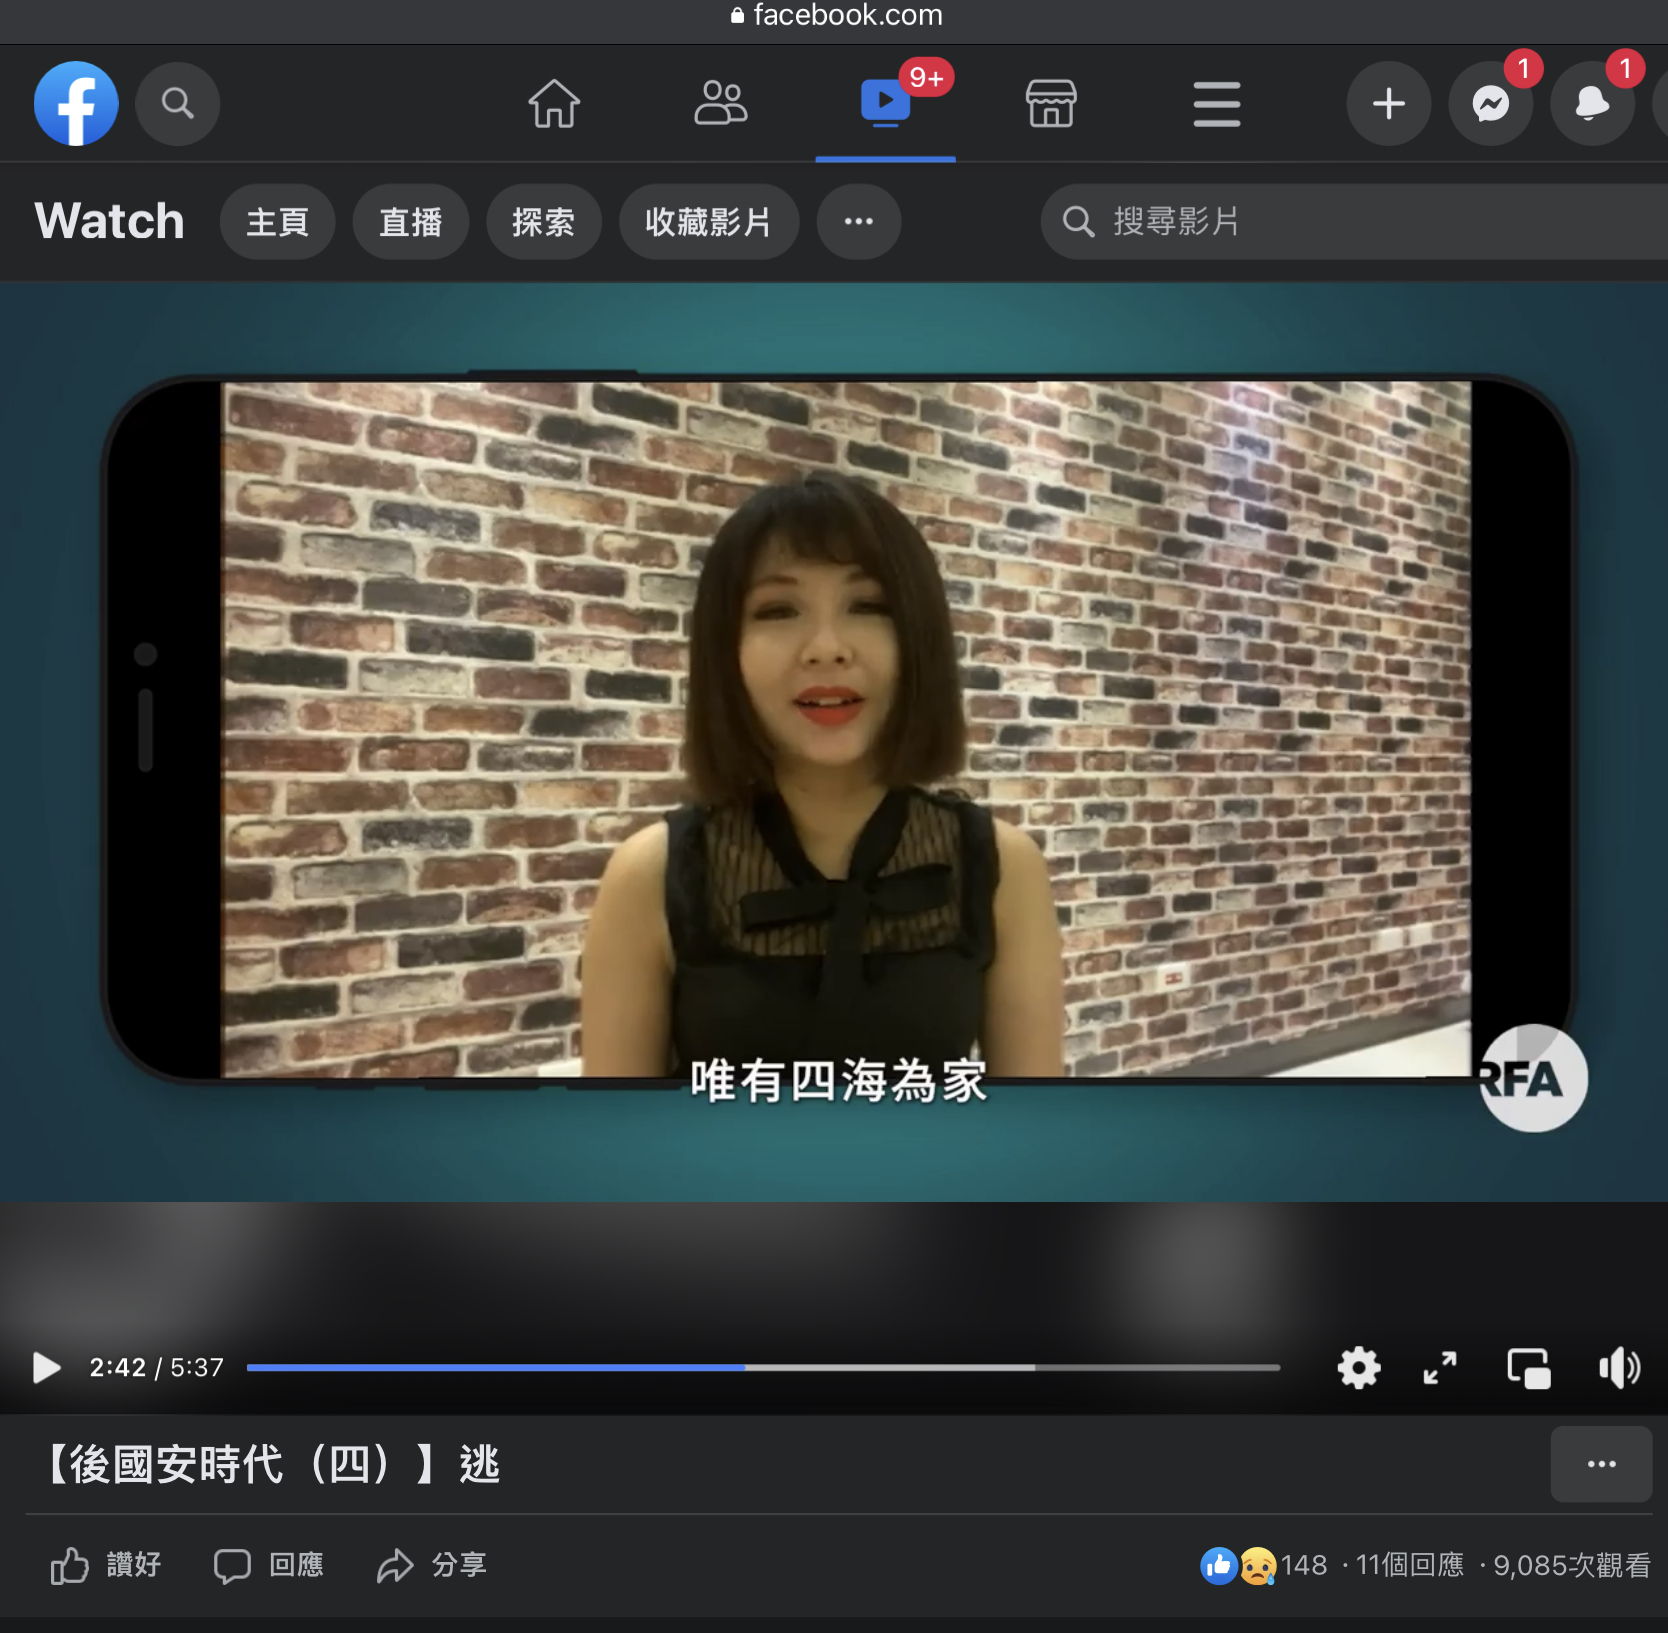Open the notifications bell
Screen dimensions: 1668x1633
pyautogui.click(x=1592, y=103)
